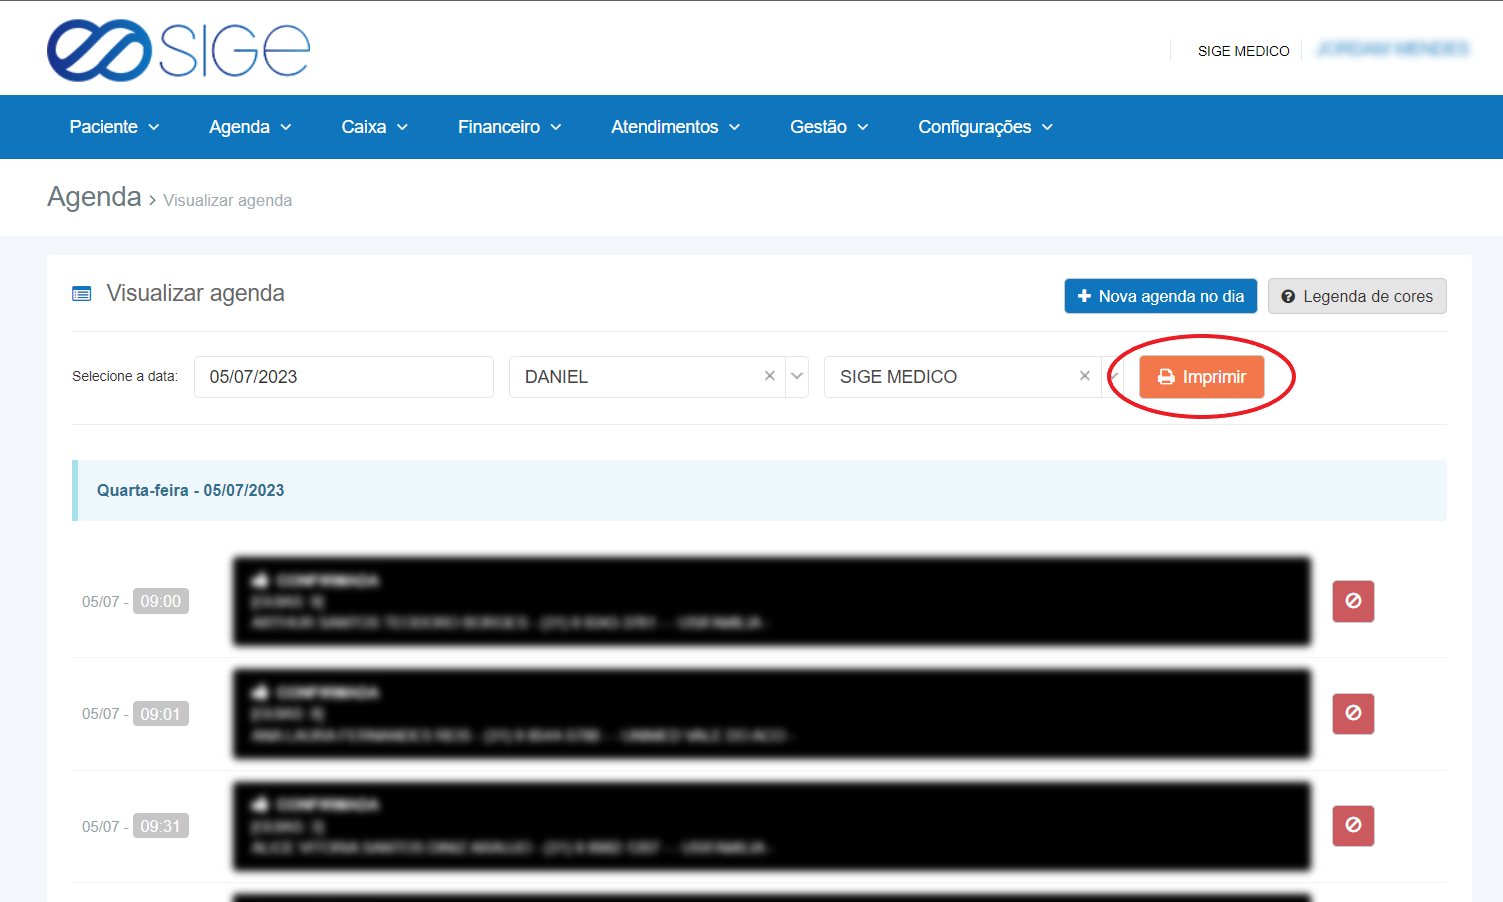Expand the DANIEL dropdown arrow
This screenshot has height=902, width=1503.
point(797,377)
